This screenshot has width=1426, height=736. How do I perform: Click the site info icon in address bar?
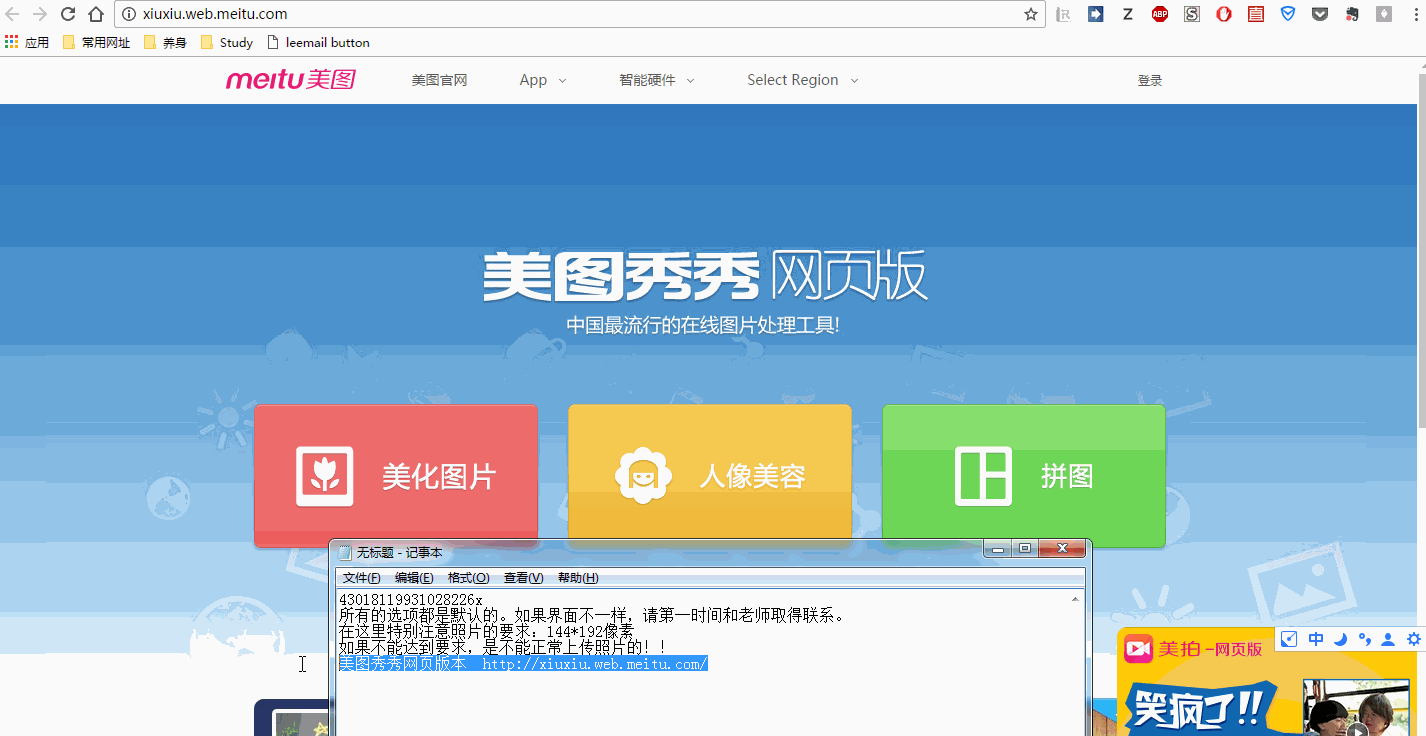(129, 14)
